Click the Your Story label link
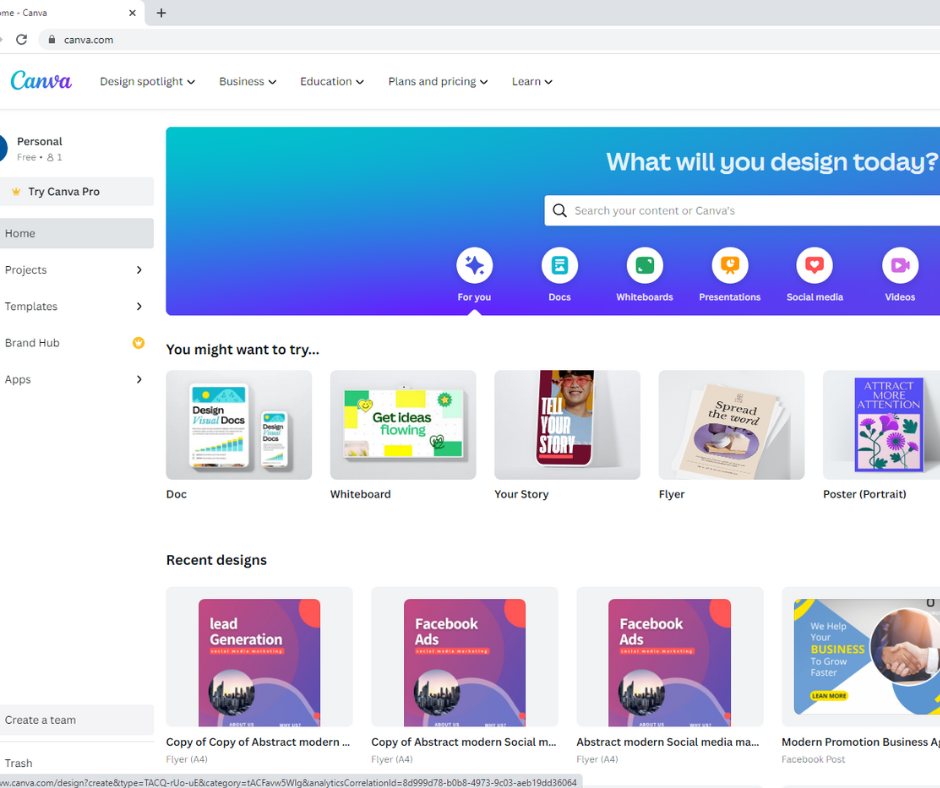The height and width of the screenshot is (788, 940). [x=522, y=494]
